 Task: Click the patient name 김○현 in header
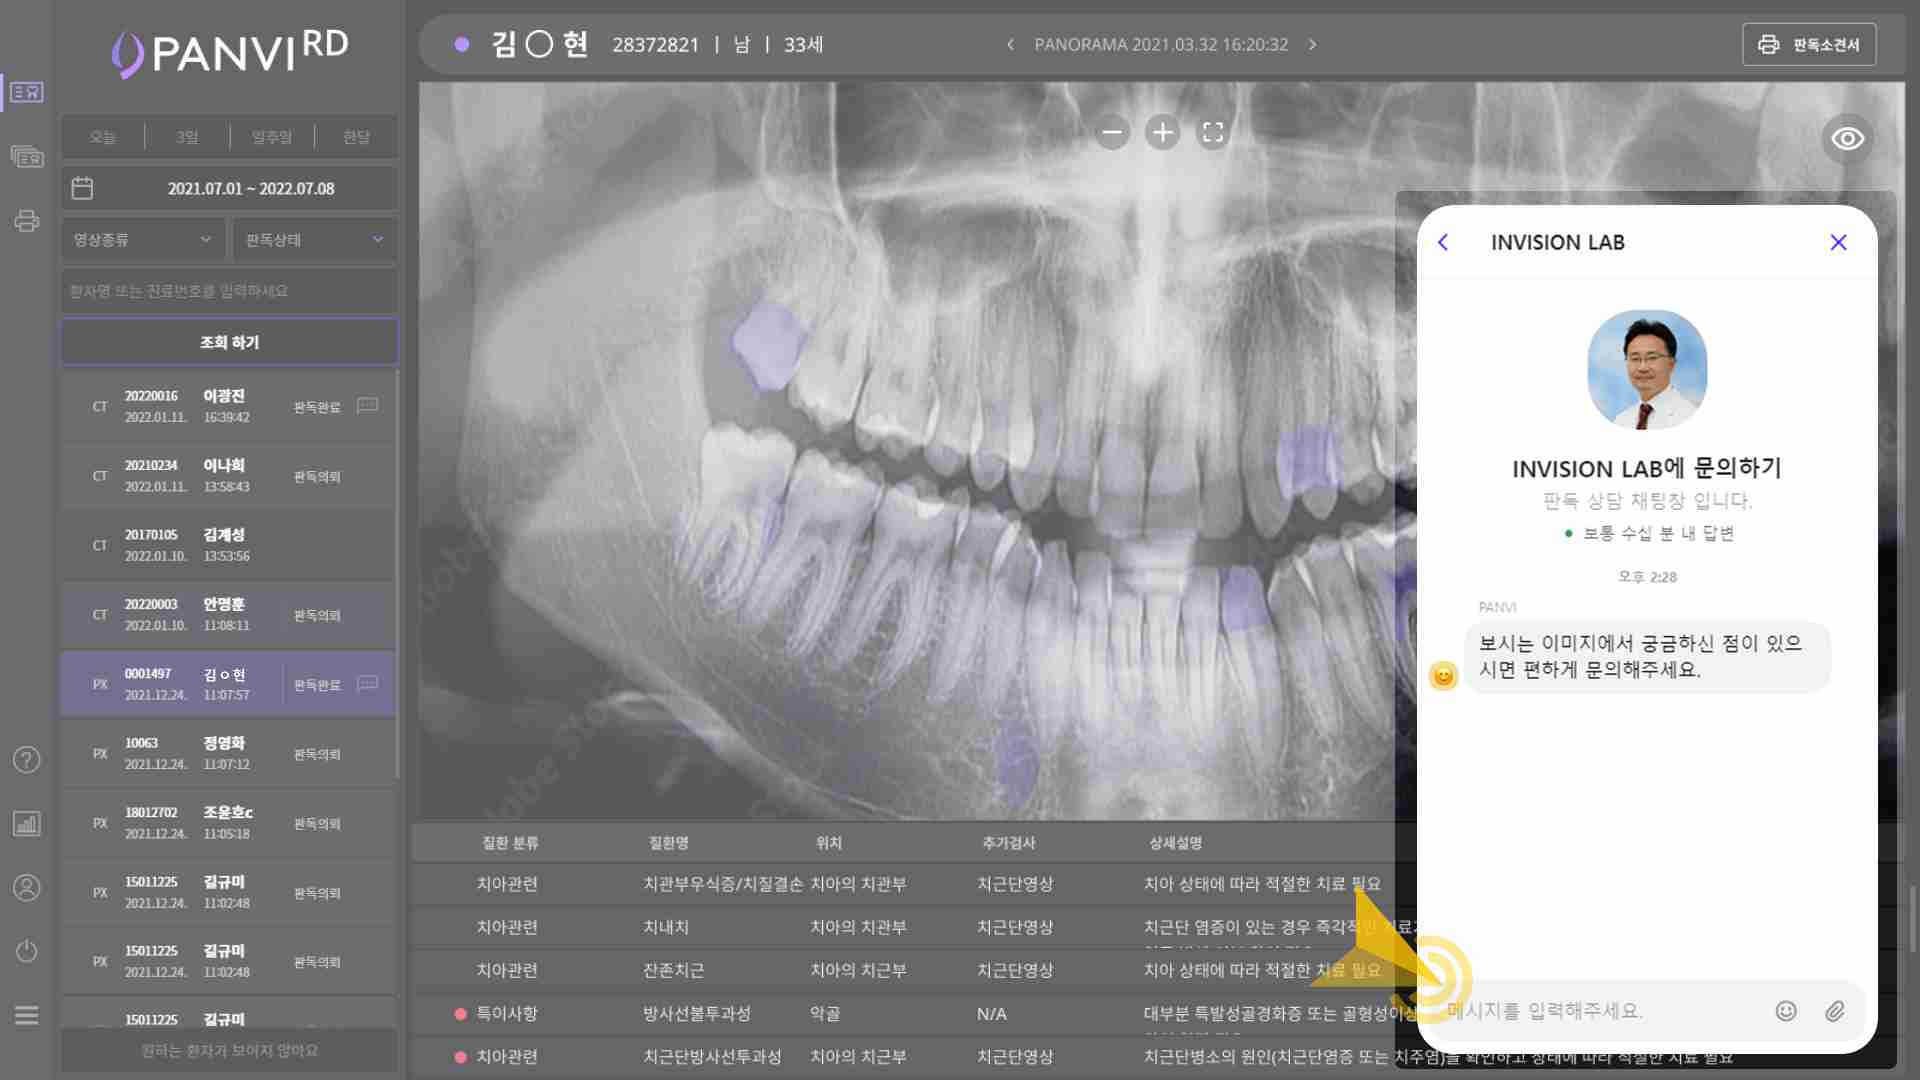pyautogui.click(x=540, y=44)
